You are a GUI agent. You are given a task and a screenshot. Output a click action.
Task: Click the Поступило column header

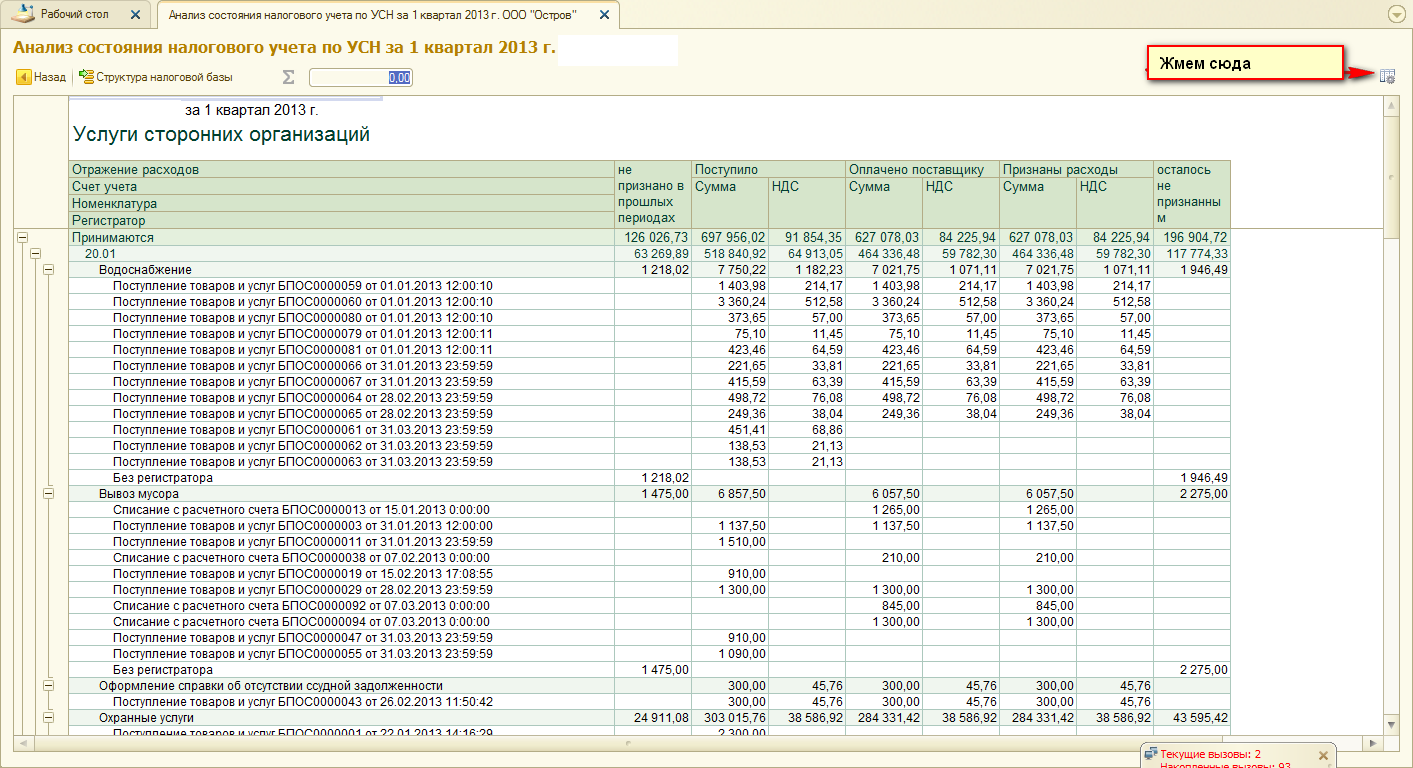tap(769, 170)
